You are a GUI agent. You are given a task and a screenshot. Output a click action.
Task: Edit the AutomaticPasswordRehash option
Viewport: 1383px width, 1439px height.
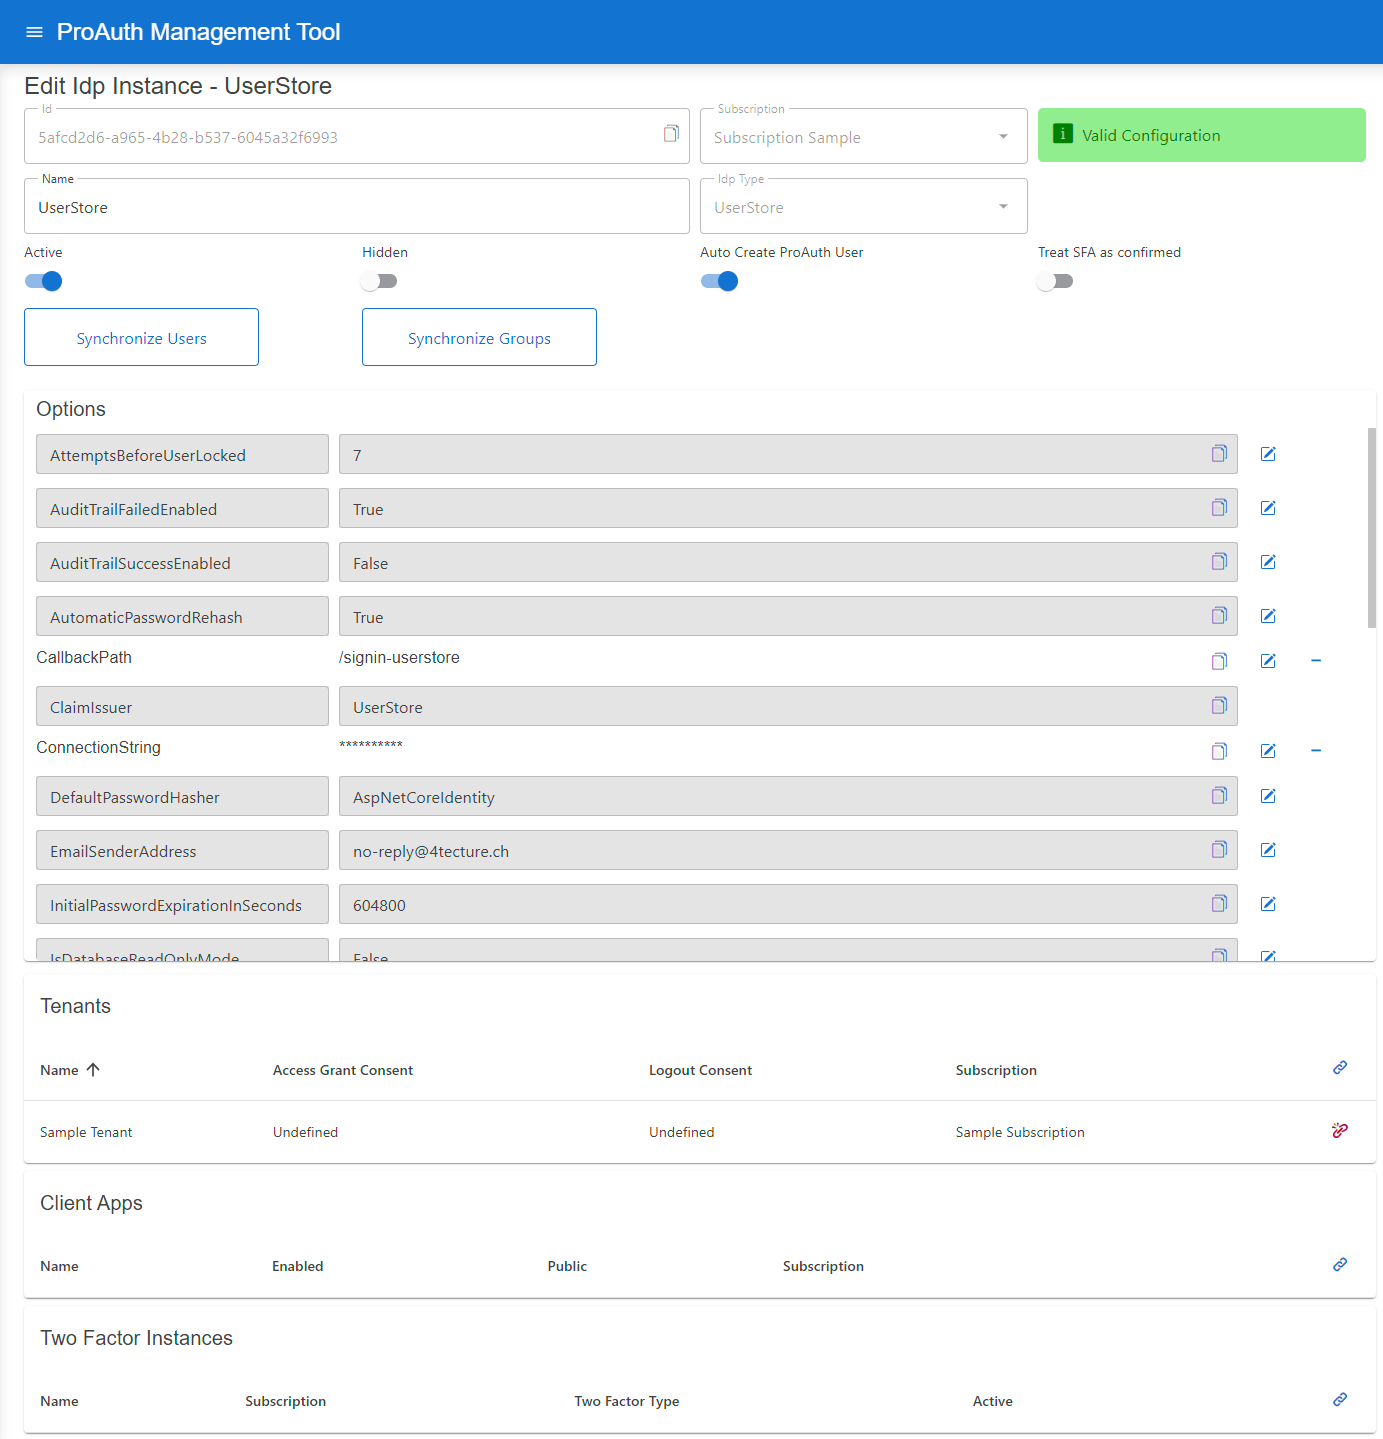point(1268,616)
